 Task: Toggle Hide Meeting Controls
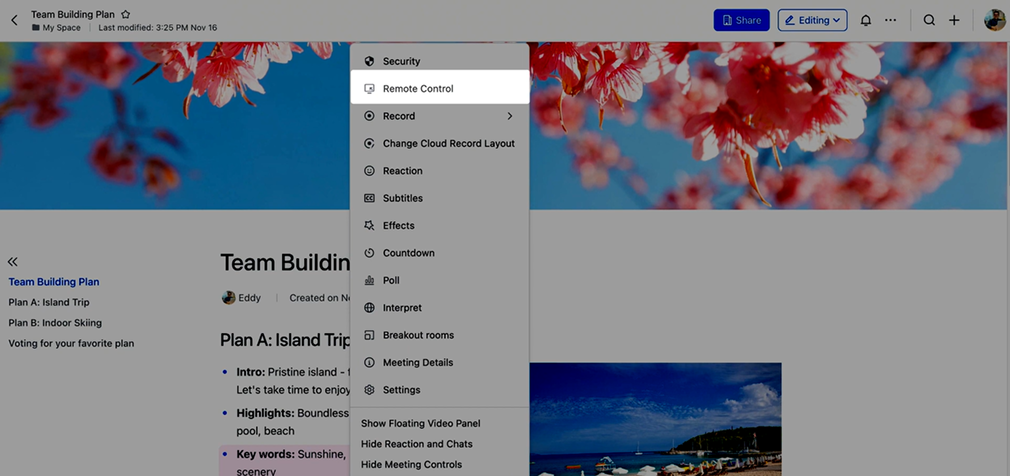pos(411,464)
